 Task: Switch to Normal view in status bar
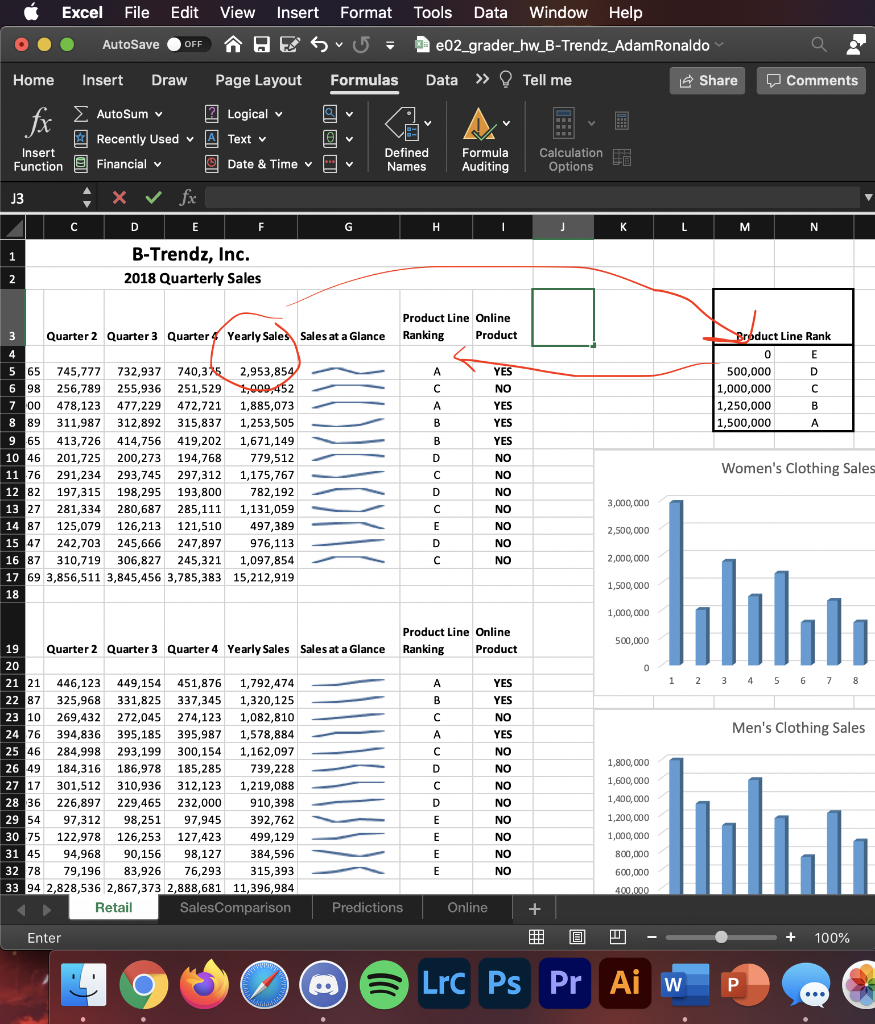pos(536,938)
